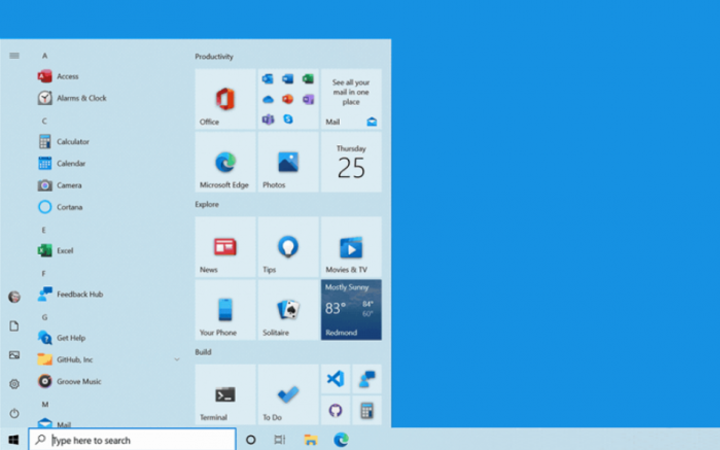Open the Redmond weather tile
Image resolution: width=720 pixels, height=450 pixels.
click(x=351, y=309)
